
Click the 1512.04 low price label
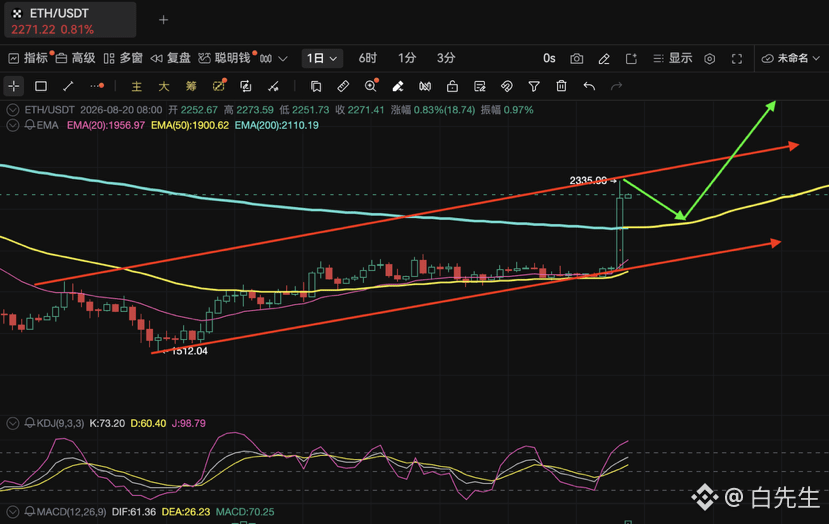pos(190,351)
